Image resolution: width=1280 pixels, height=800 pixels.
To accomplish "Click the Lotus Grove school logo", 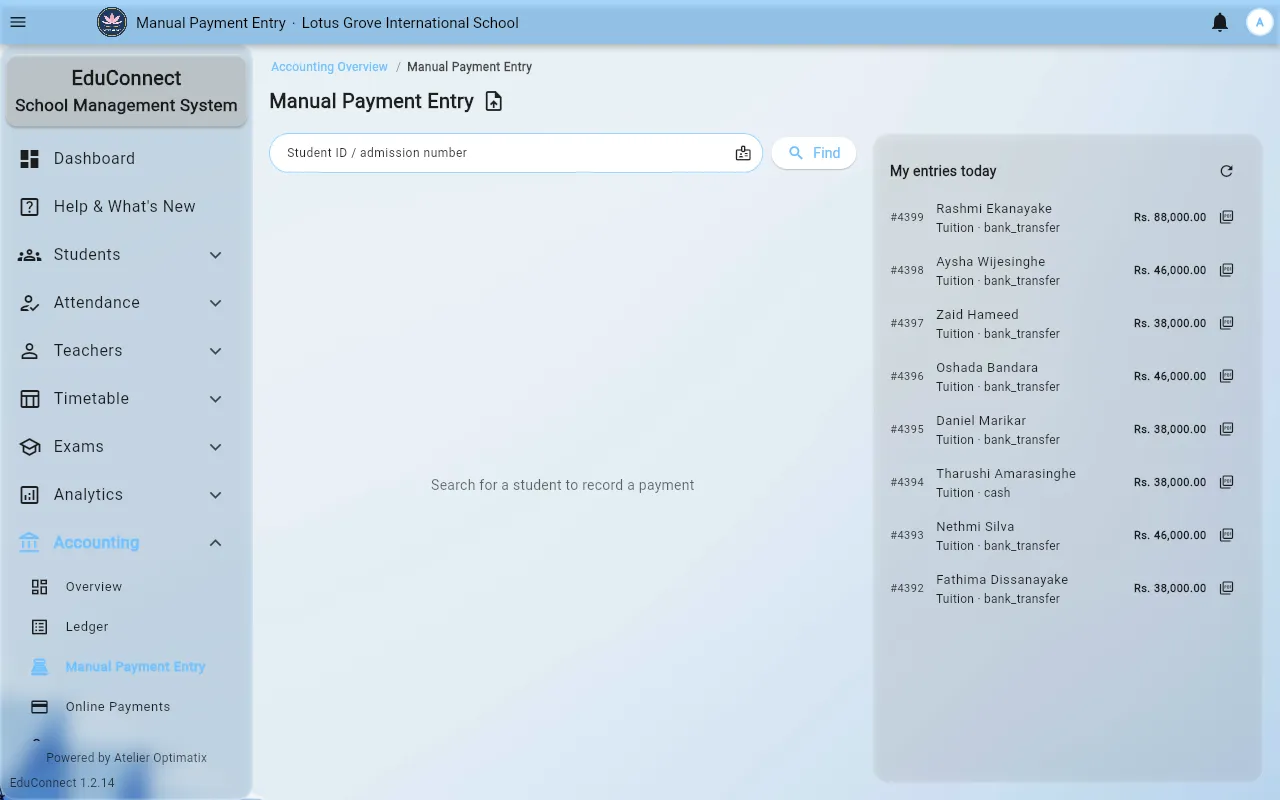I will coord(112,22).
